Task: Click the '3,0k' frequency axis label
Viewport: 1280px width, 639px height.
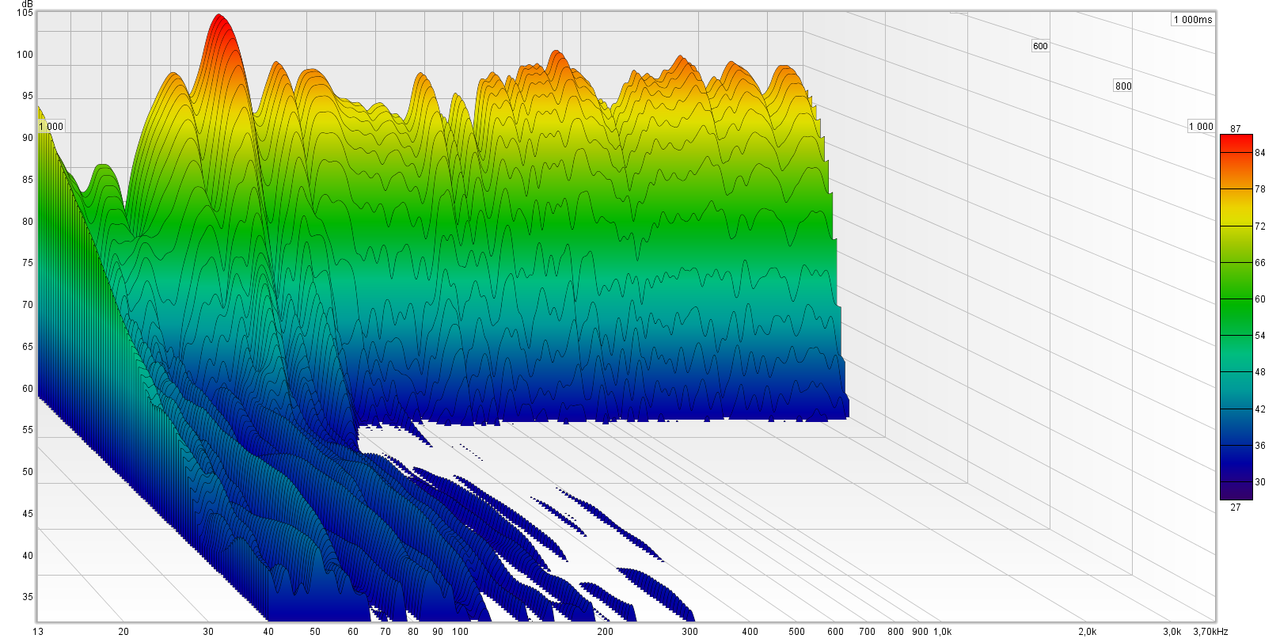Action: pos(1171,631)
